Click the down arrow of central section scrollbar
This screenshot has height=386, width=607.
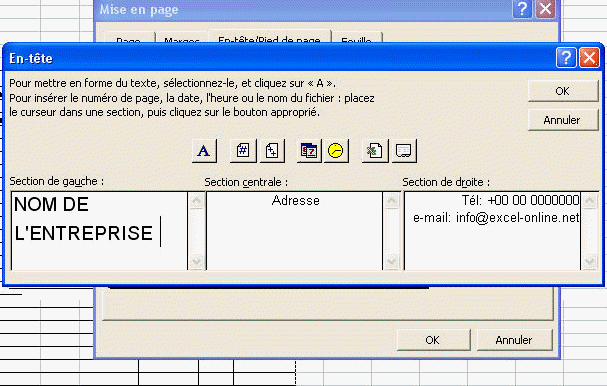click(391, 261)
